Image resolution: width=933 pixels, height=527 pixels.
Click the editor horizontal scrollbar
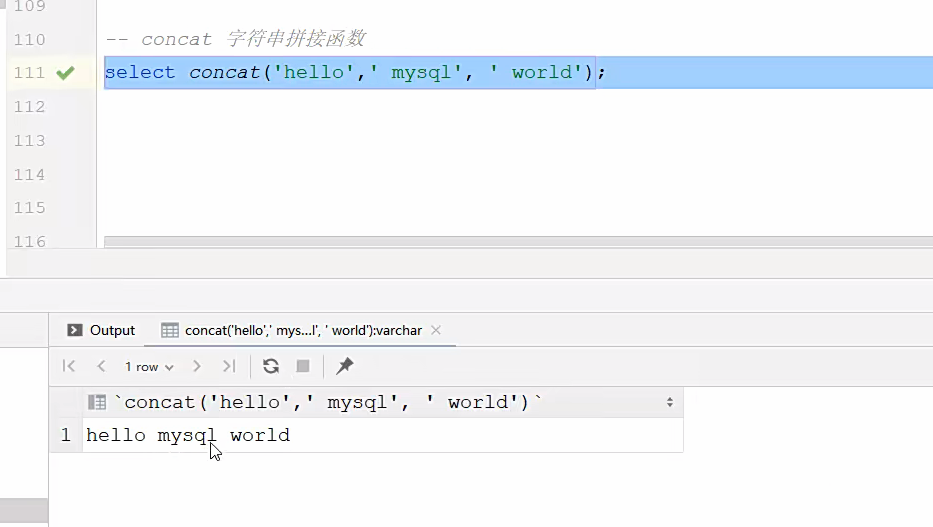point(518,241)
